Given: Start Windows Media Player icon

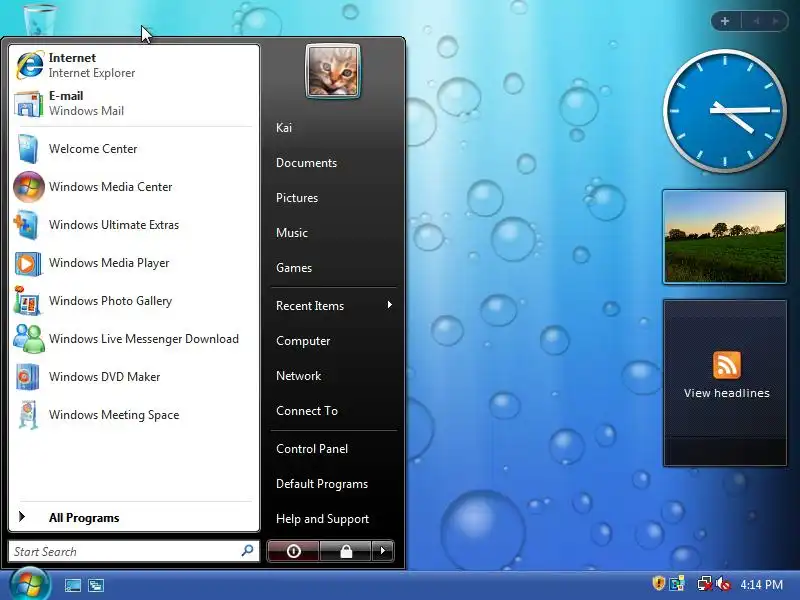Looking at the screenshot, I should 28,264.
